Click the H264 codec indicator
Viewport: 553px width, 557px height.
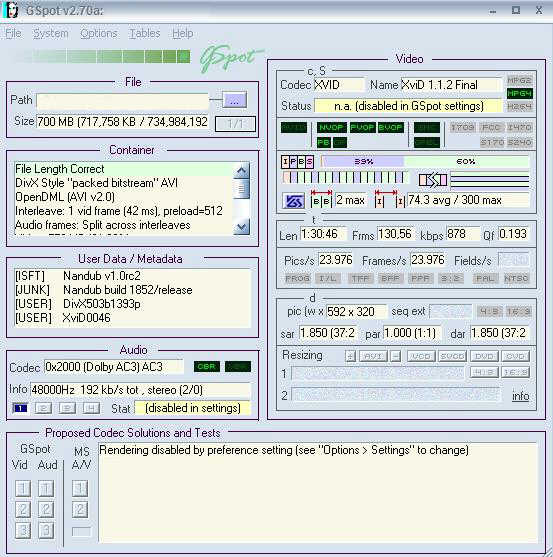(519, 106)
